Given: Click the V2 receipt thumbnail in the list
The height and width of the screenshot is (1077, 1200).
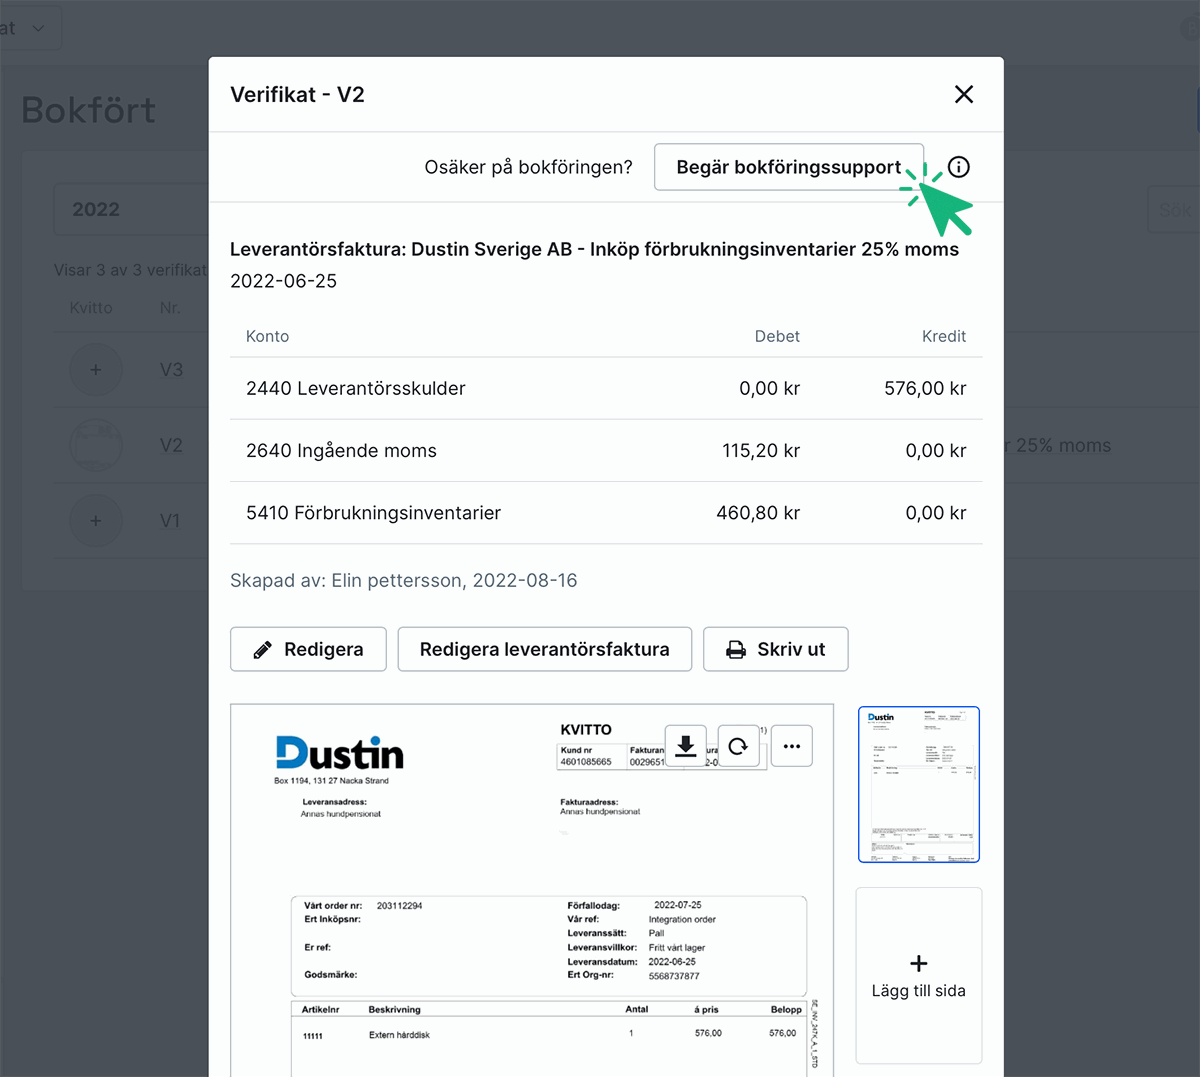Looking at the screenshot, I should point(95,445).
